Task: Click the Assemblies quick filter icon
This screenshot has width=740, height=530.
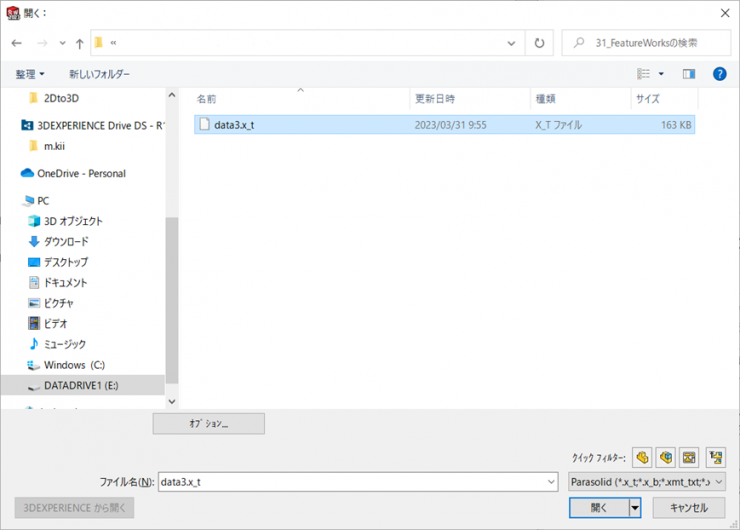Action: pos(666,457)
